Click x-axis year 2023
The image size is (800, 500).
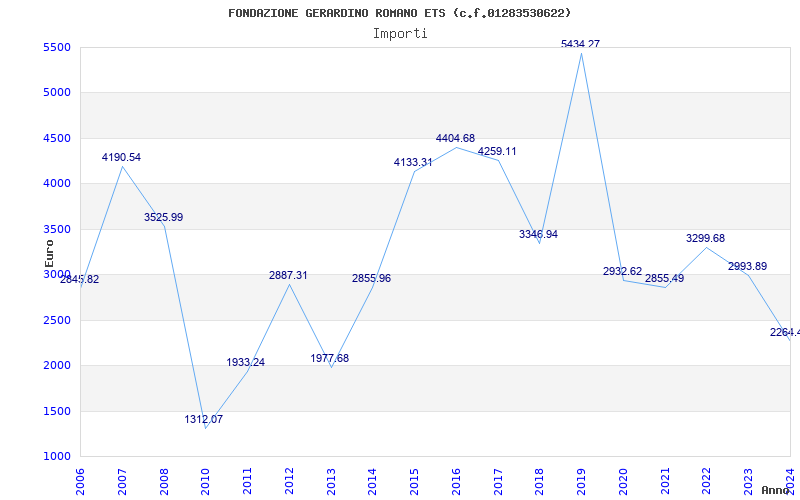click(x=748, y=481)
